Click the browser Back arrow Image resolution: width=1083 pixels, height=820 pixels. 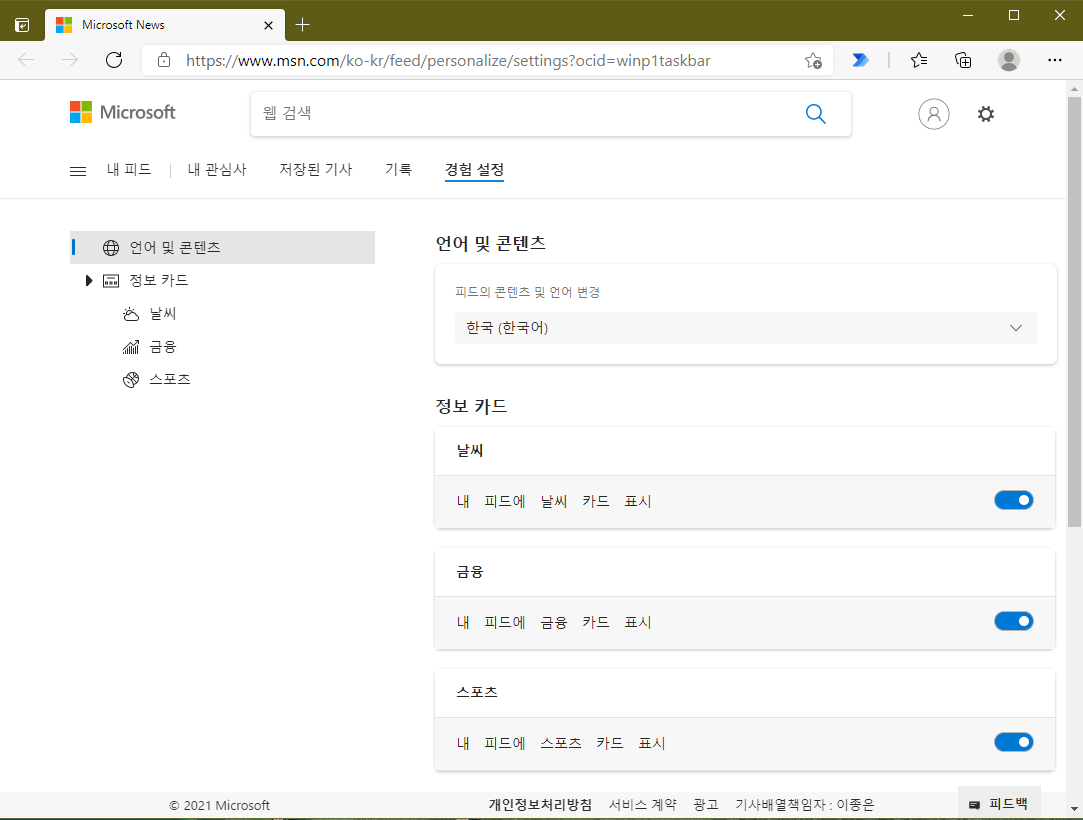pos(26,60)
